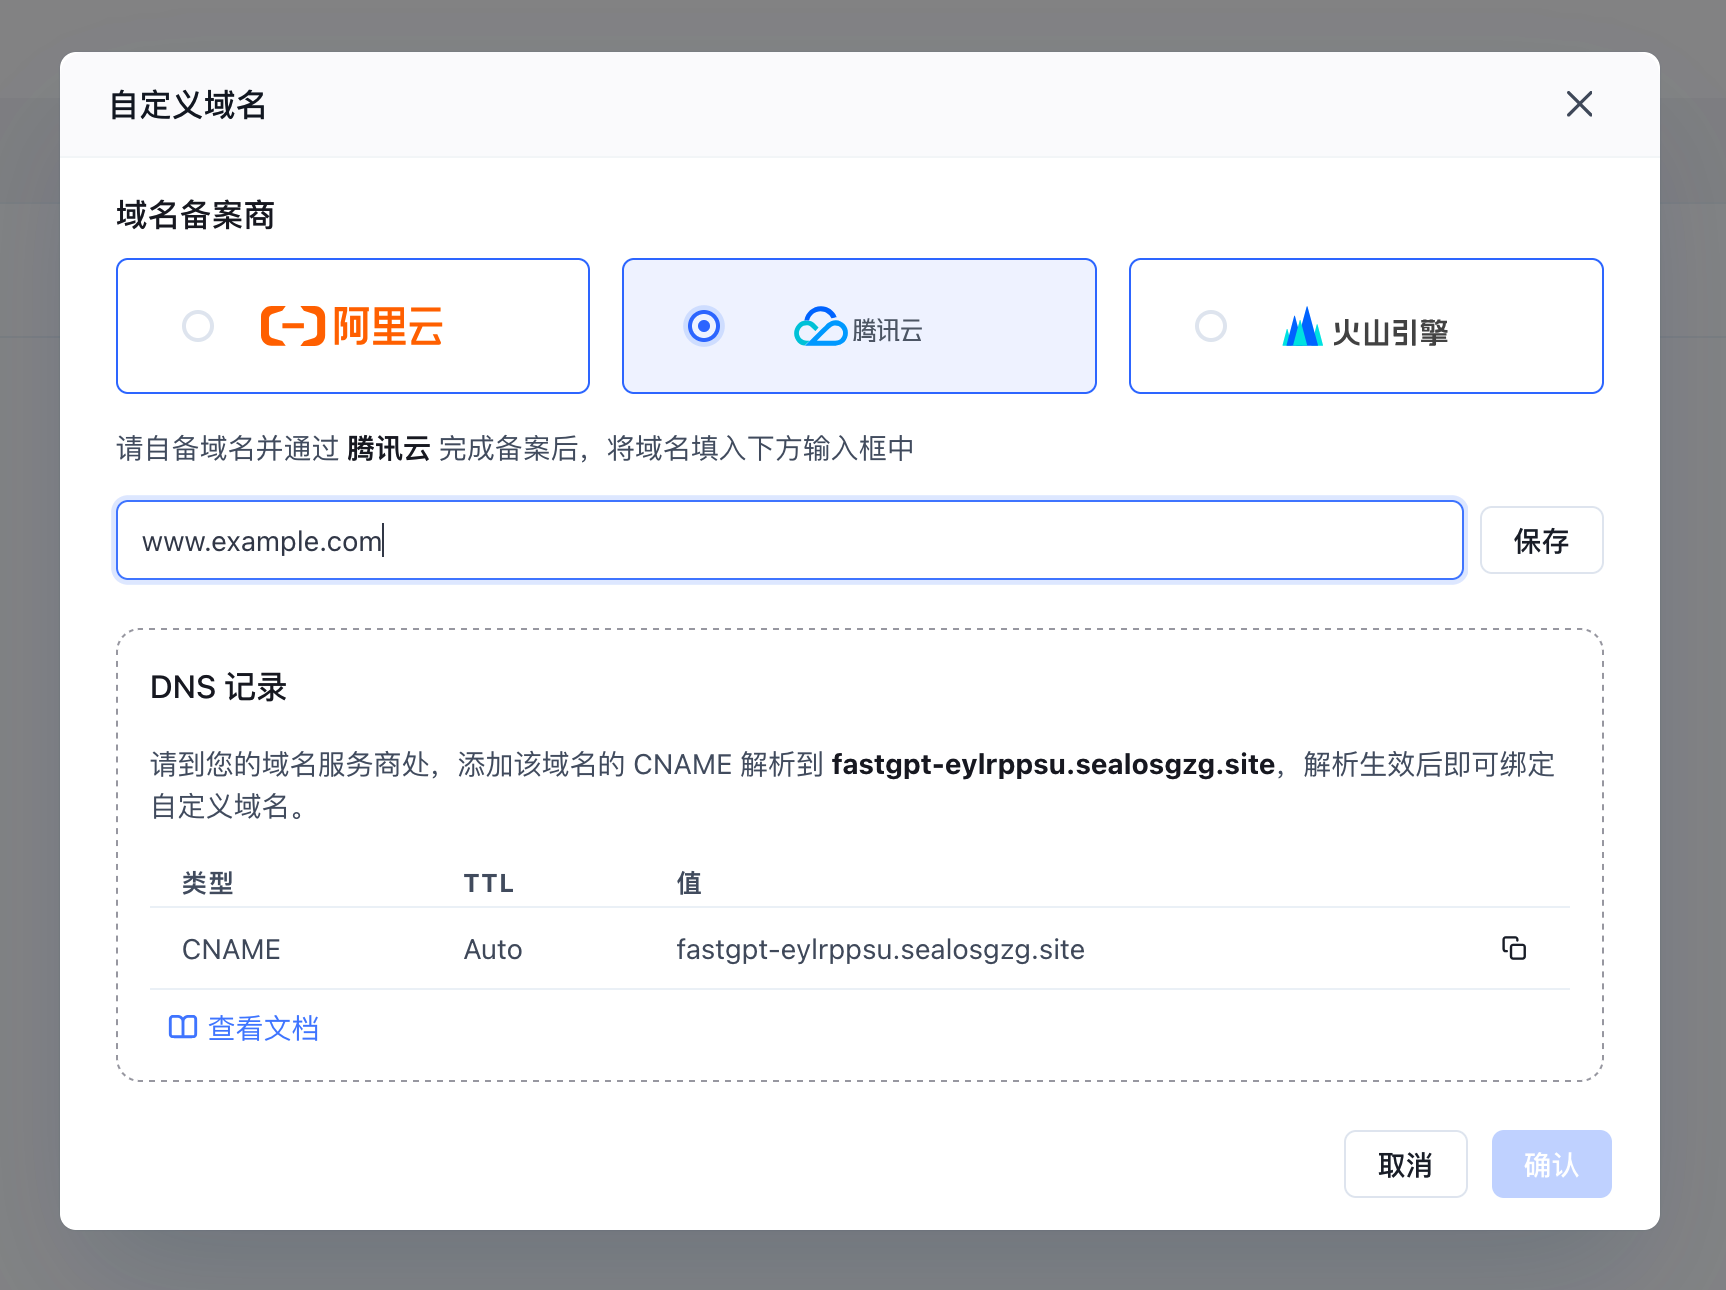Viewport: 1726px width, 1290px height.
Task: Click the TTL column header
Action: click(489, 883)
